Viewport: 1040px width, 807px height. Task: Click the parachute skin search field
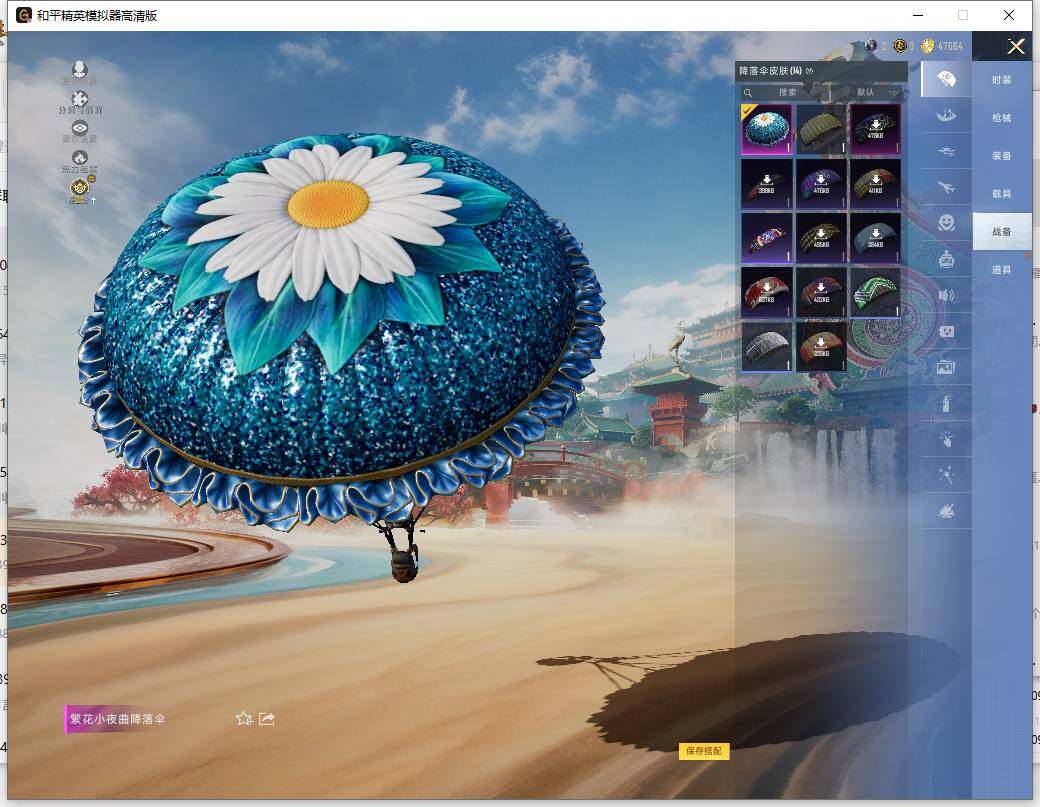click(x=787, y=92)
